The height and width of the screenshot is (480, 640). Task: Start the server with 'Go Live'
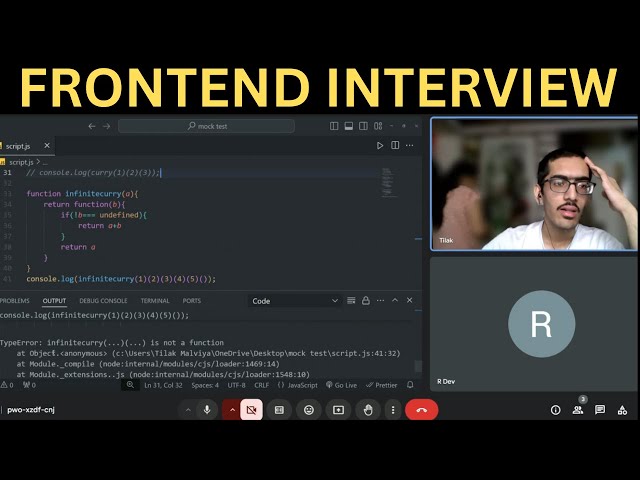click(342, 385)
